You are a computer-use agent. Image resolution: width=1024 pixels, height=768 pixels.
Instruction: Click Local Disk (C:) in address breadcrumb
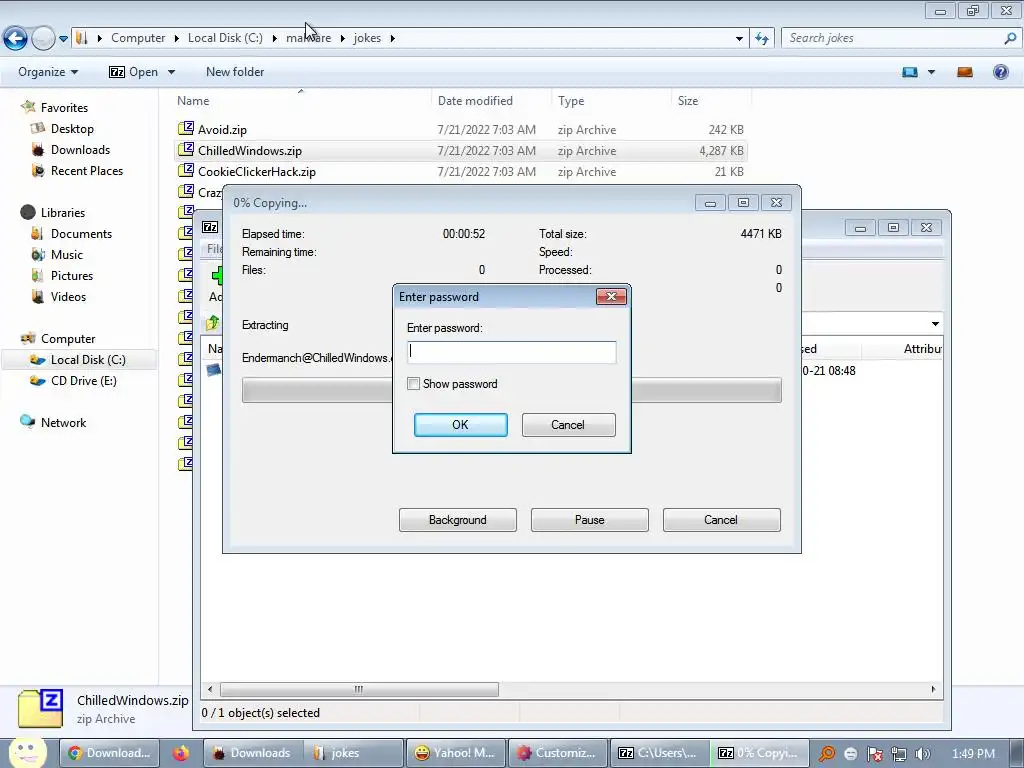(225, 38)
